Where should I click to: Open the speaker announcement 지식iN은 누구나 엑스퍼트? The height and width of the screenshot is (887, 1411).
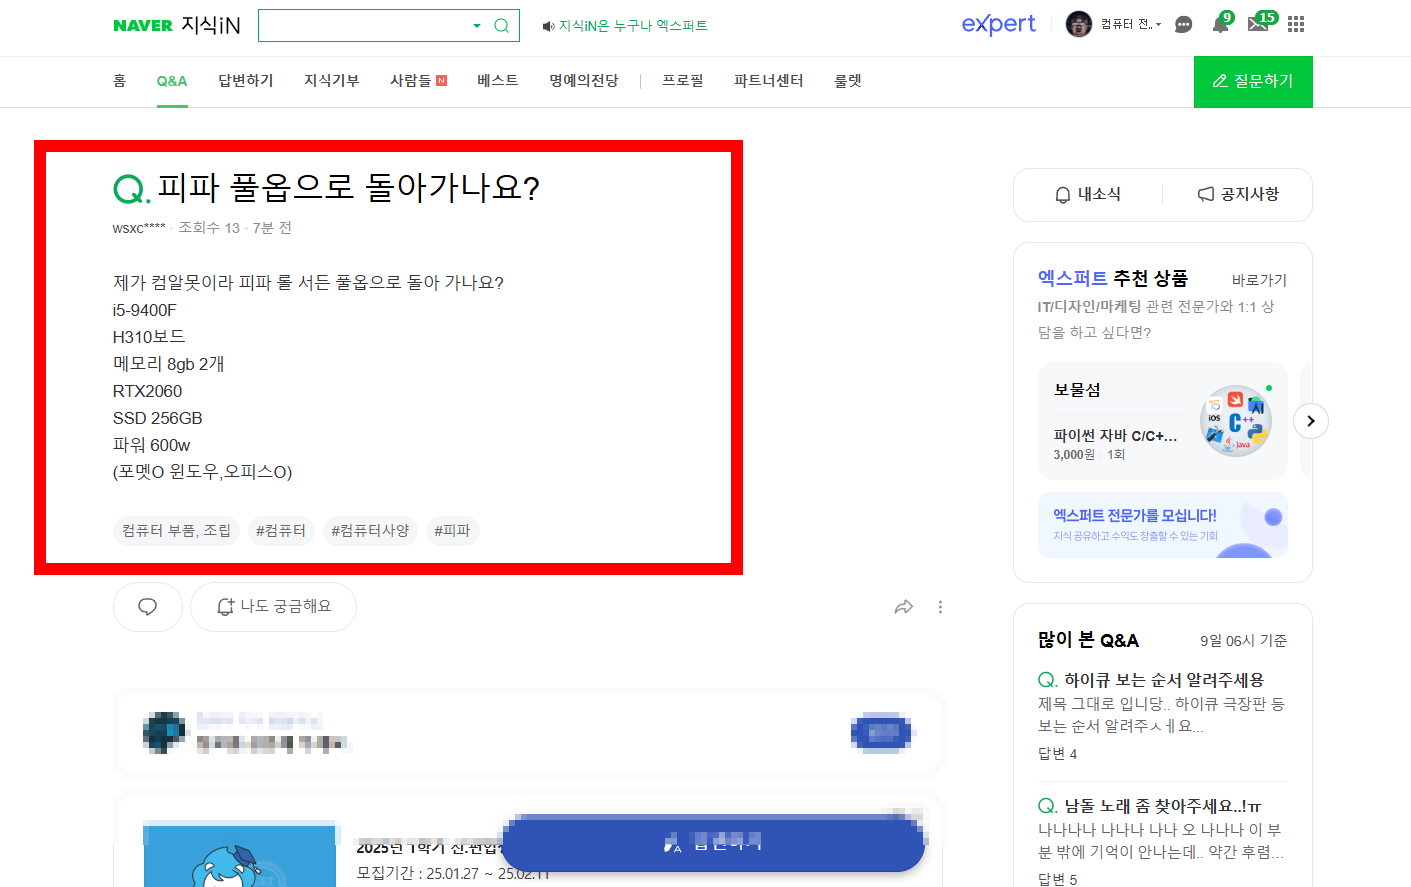click(625, 26)
